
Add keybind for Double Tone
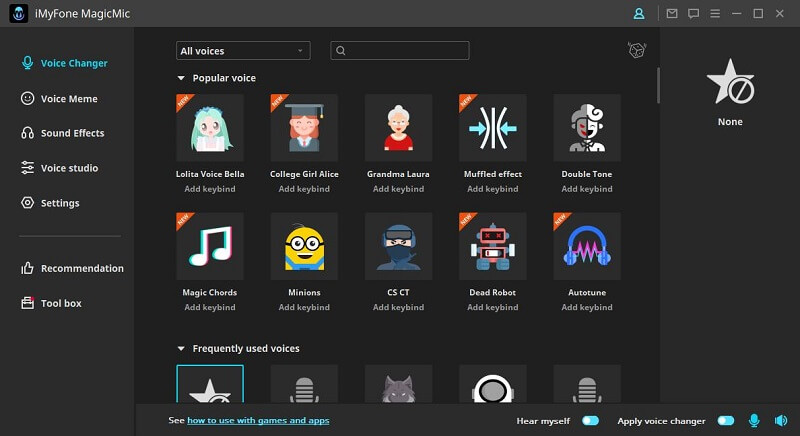[x=587, y=189]
